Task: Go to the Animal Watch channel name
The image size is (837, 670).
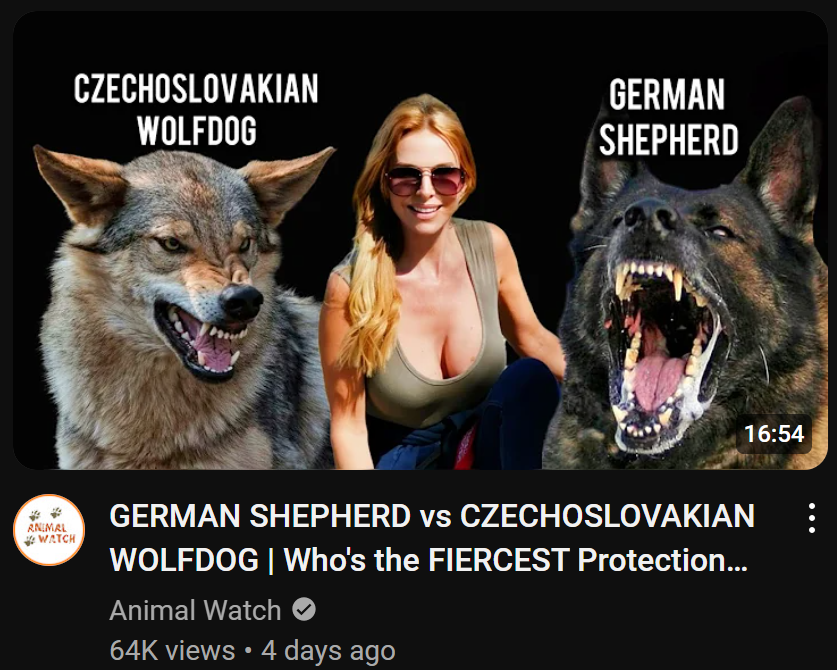Action: pyautogui.click(x=195, y=610)
